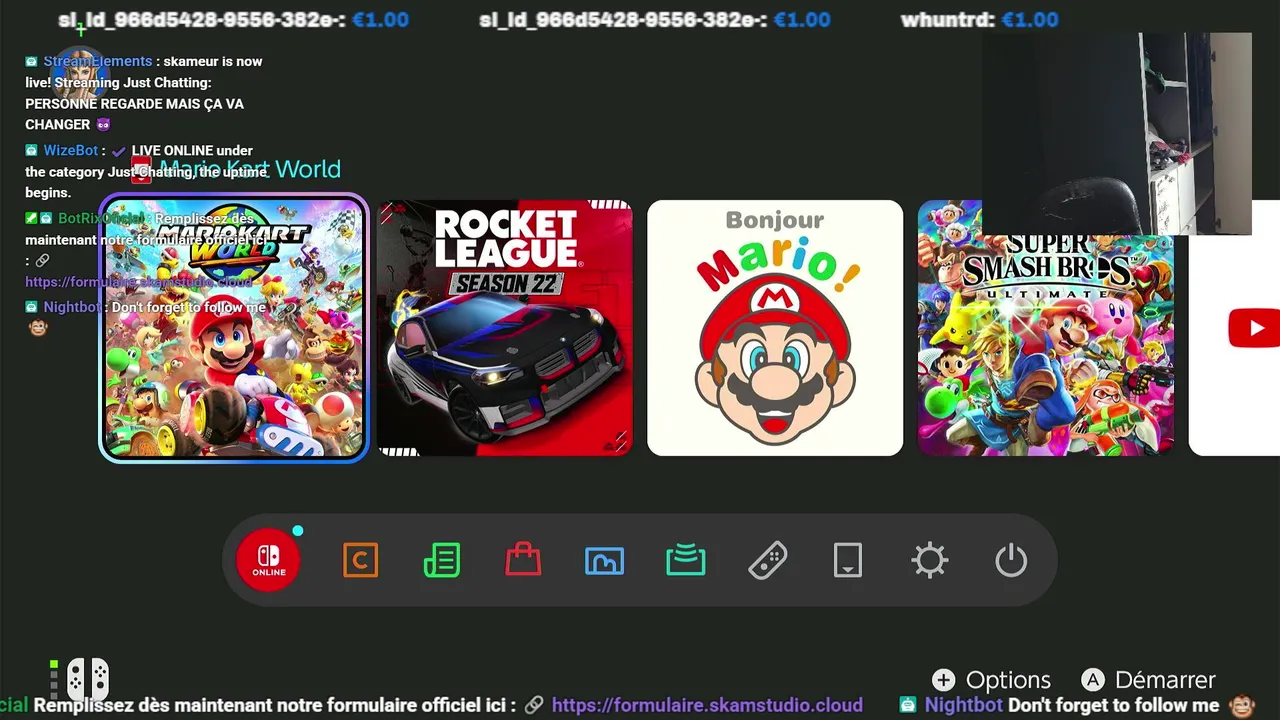Open the Virtual Game Cards icon
The image size is (1280, 720).
pyautogui.click(x=848, y=560)
